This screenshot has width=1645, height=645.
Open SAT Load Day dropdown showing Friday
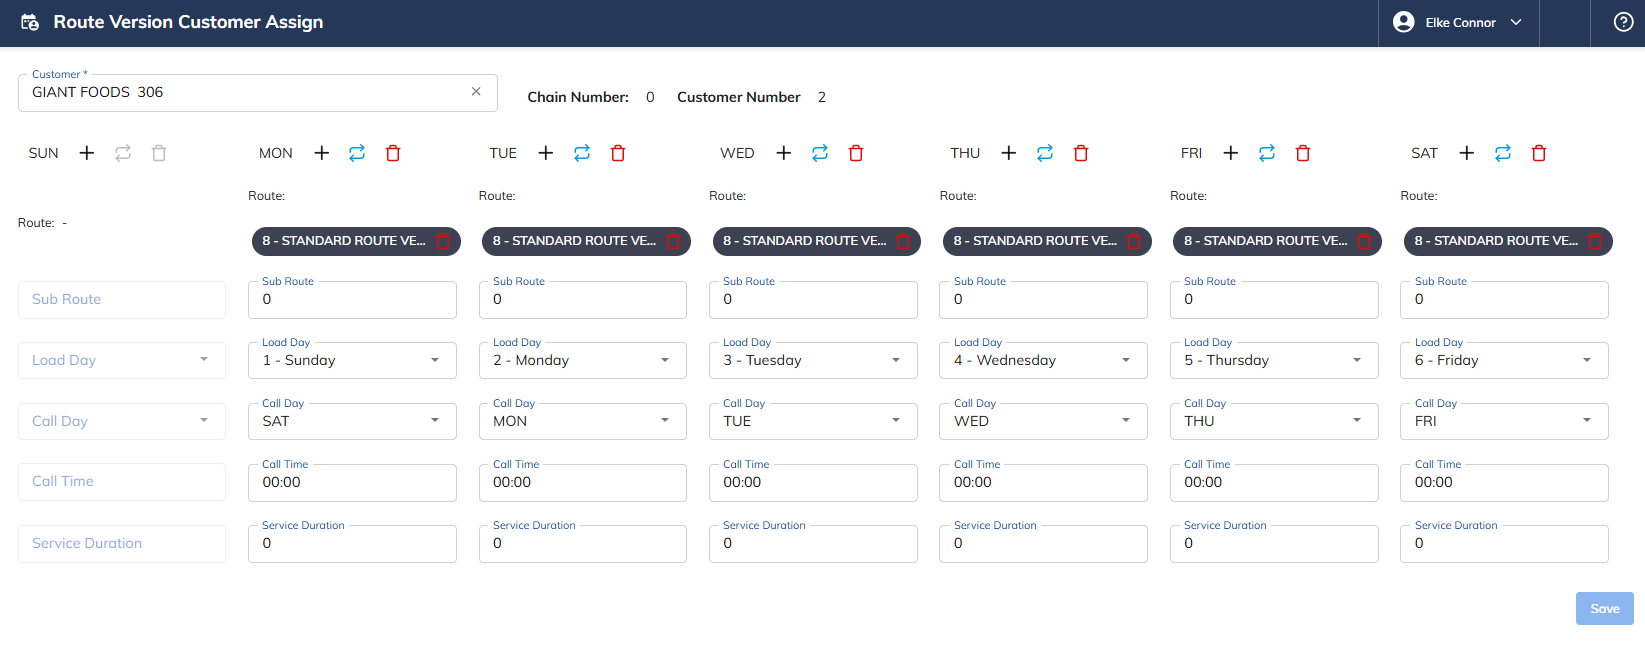(1505, 360)
